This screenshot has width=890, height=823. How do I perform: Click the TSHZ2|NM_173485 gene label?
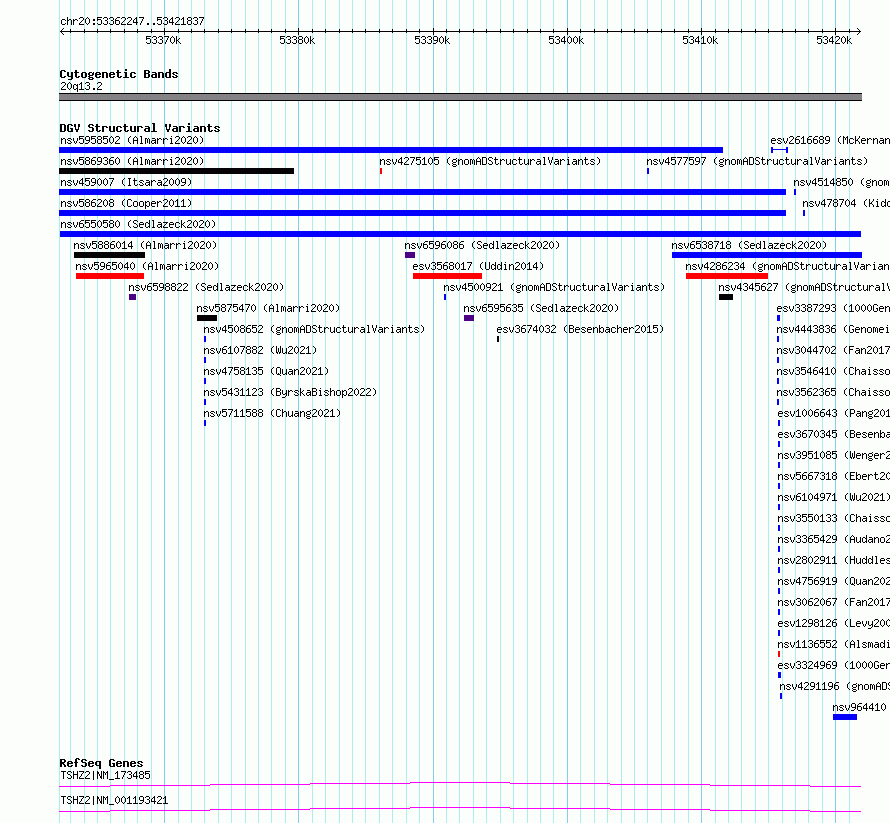pyautogui.click(x=106, y=775)
